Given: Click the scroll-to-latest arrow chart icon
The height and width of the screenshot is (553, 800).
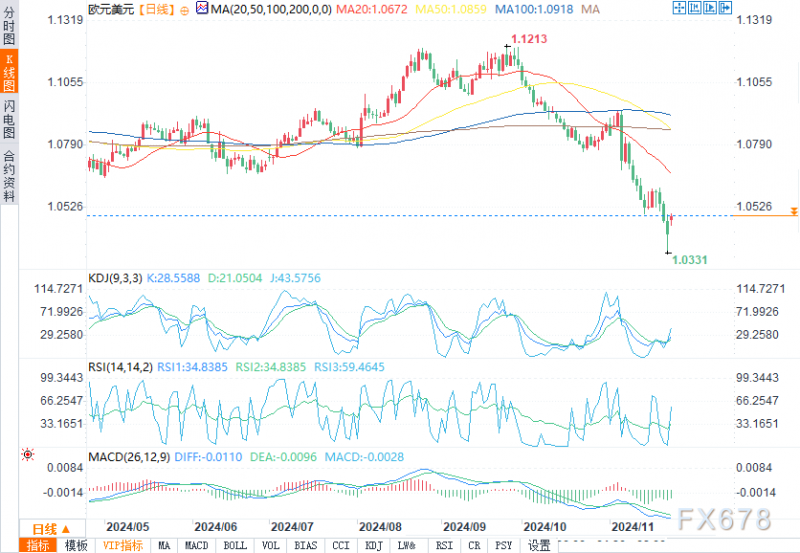Looking at the screenshot, I should pyautogui.click(x=725, y=8).
